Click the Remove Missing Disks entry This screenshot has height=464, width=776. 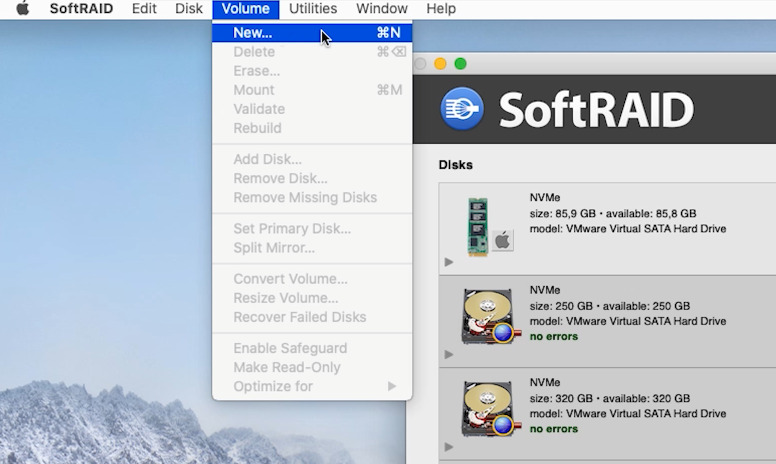pyautogui.click(x=312, y=197)
